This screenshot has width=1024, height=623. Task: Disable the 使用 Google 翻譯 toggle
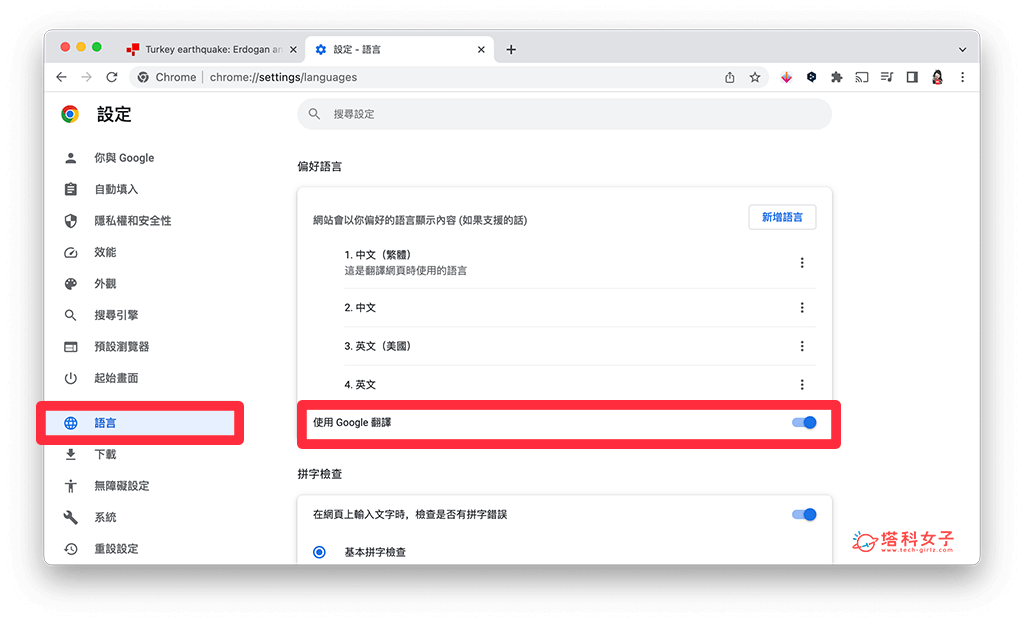coord(804,423)
